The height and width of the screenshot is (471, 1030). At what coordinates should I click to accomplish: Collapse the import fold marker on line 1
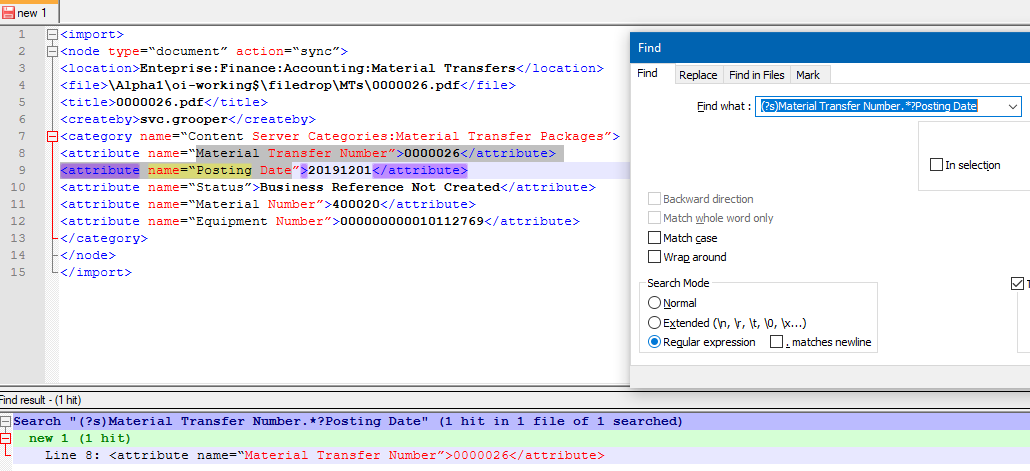53,35
